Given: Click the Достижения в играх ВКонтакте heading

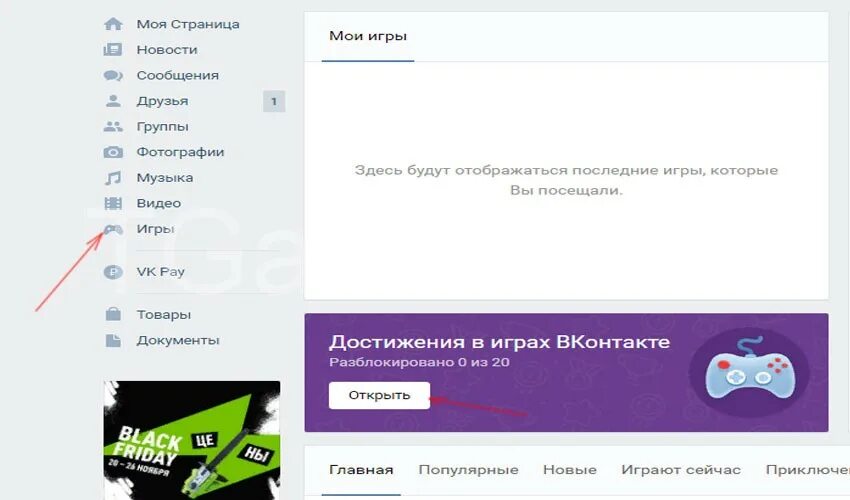Looking at the screenshot, I should [499, 342].
